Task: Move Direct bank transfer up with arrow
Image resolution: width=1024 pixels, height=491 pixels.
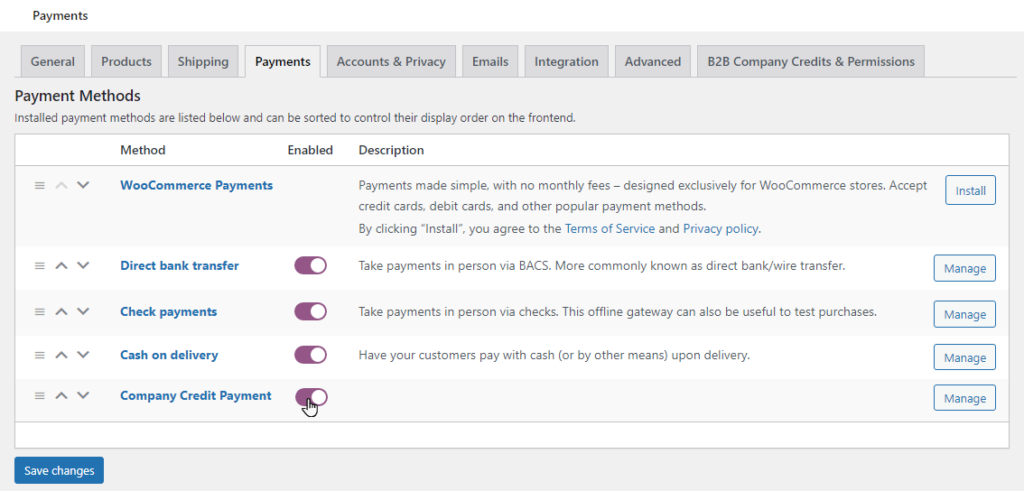Action: (x=61, y=266)
